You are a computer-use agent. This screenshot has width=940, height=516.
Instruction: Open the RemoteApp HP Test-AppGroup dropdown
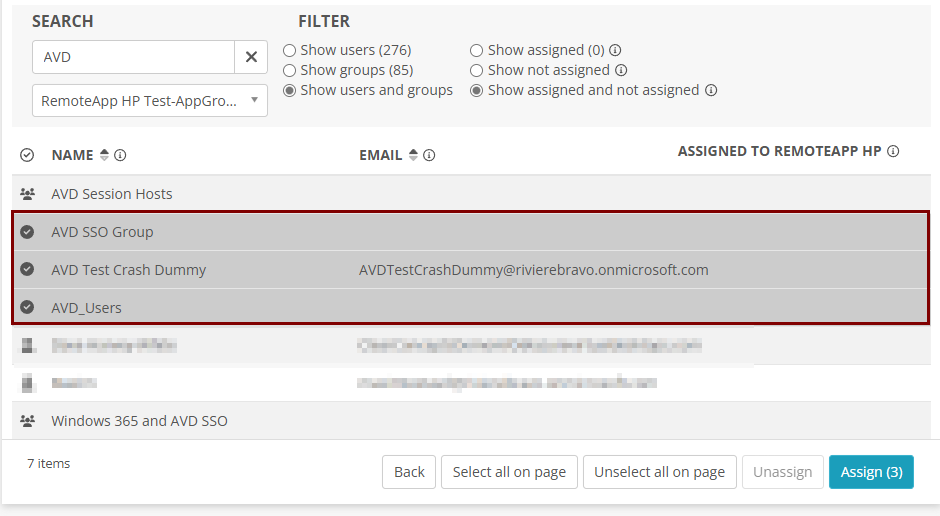[150, 101]
